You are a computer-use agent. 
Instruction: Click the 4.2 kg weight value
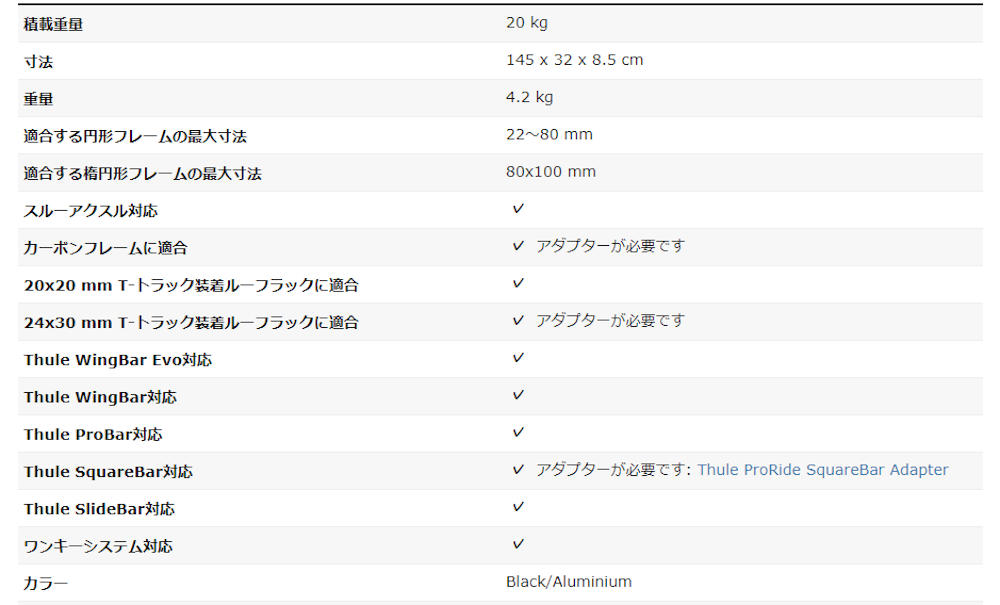[529, 97]
